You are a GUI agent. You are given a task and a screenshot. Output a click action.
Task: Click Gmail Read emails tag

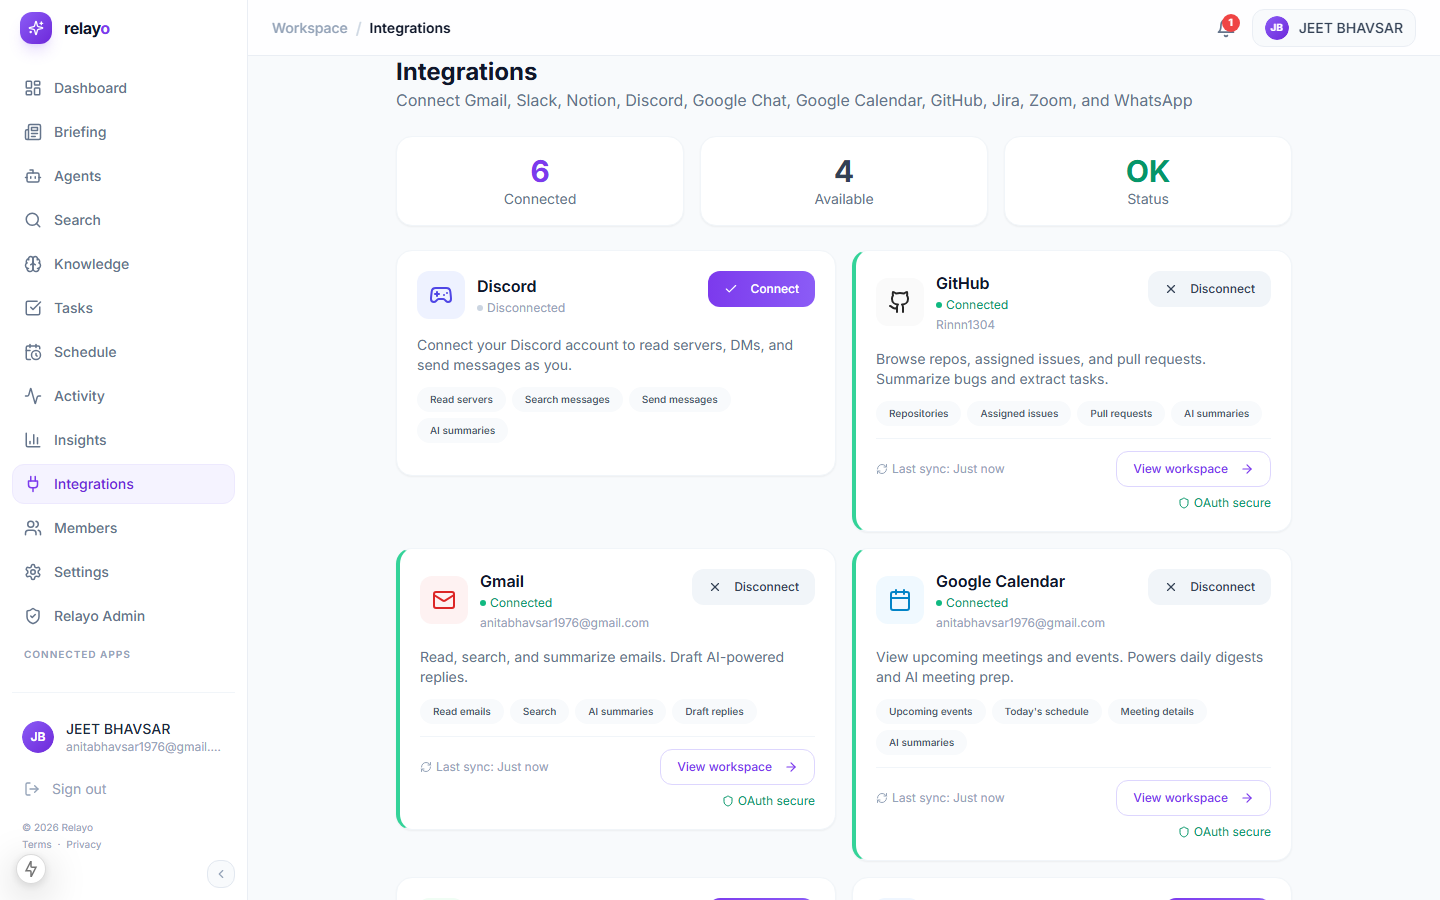pos(462,712)
